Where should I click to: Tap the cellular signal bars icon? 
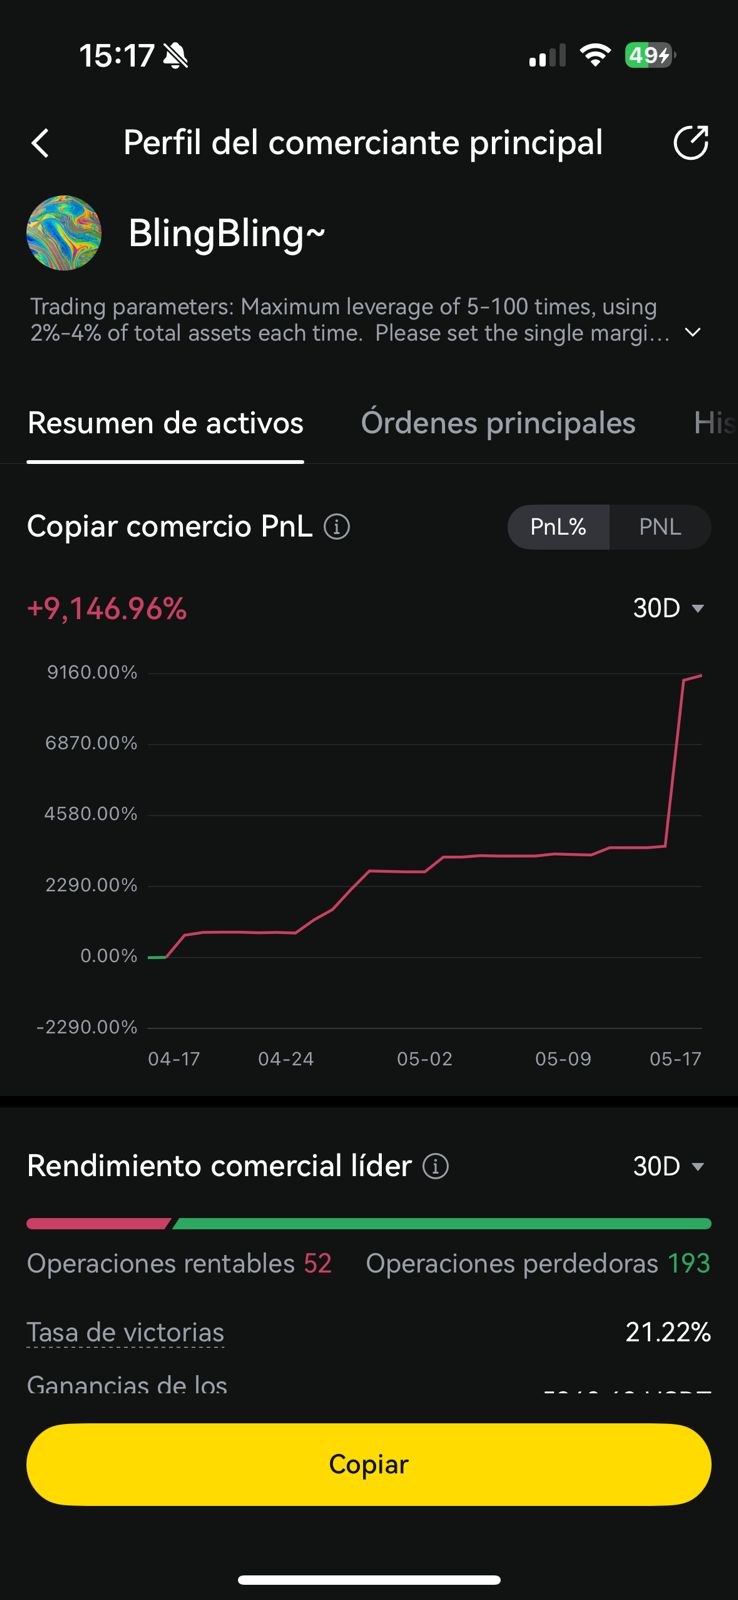pyautogui.click(x=547, y=57)
